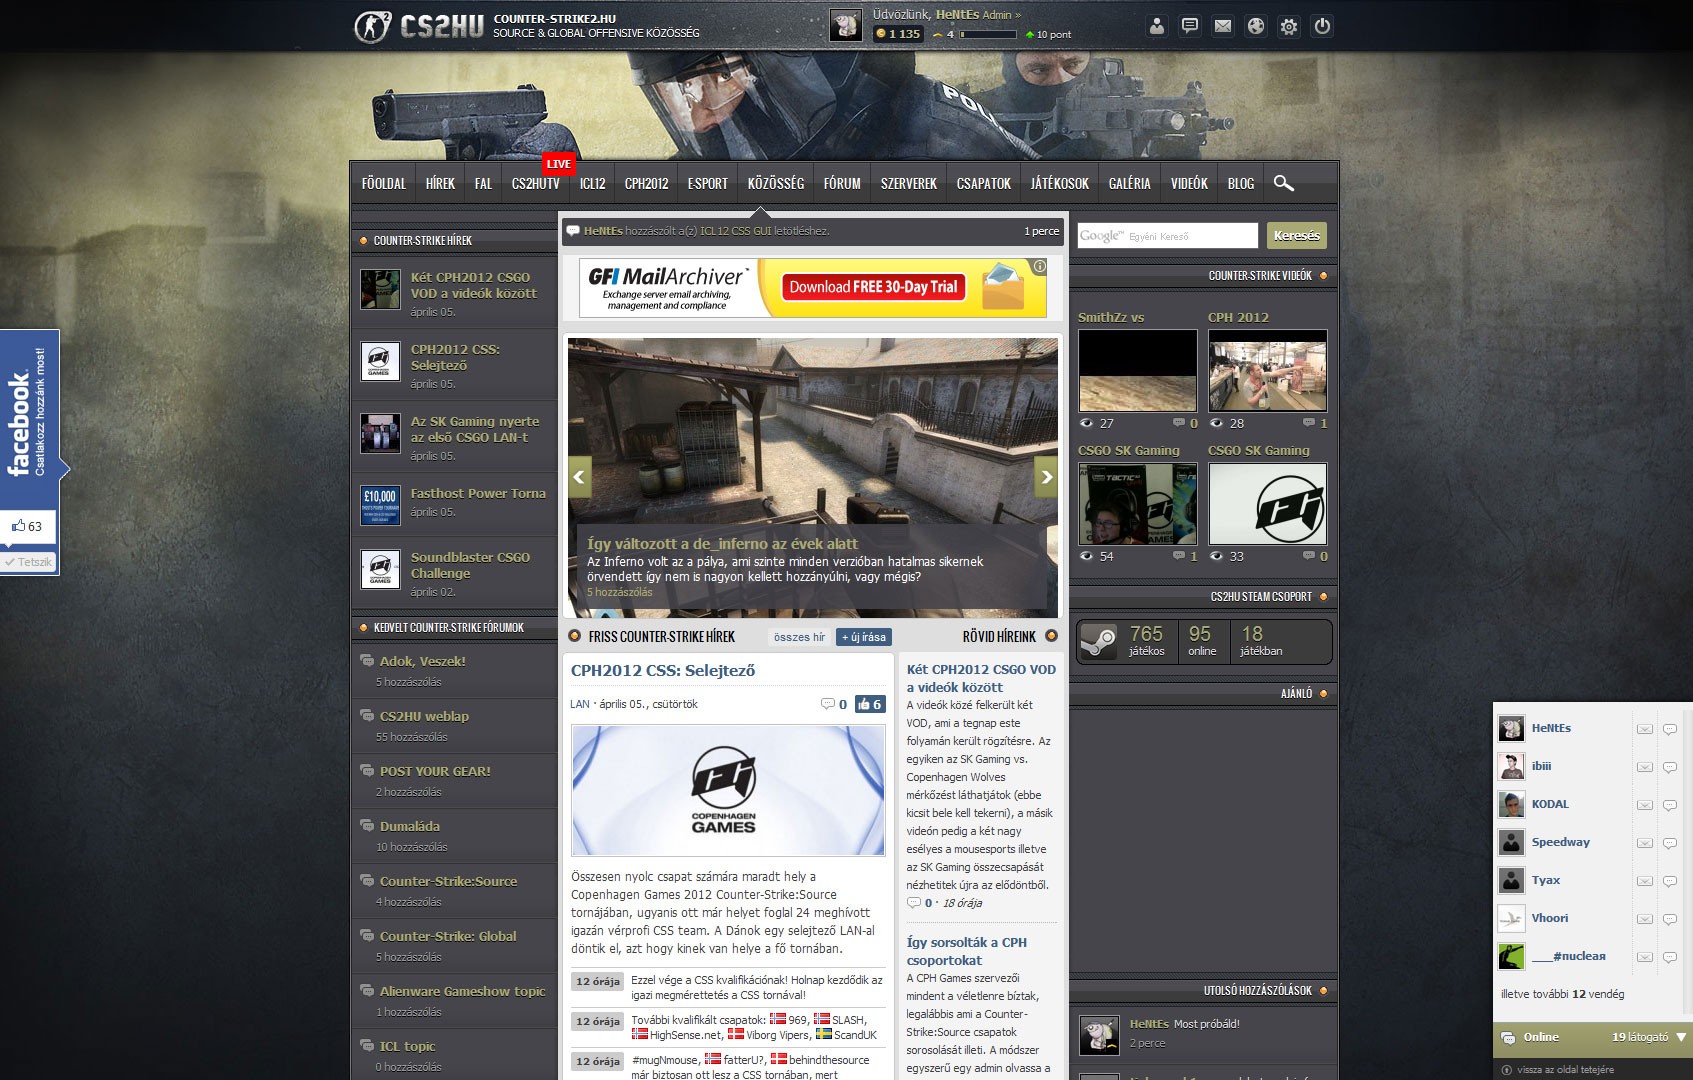Screen dimensions: 1693x1080
Task: Open the VIDEÓK menu item
Action: pos(1190,183)
